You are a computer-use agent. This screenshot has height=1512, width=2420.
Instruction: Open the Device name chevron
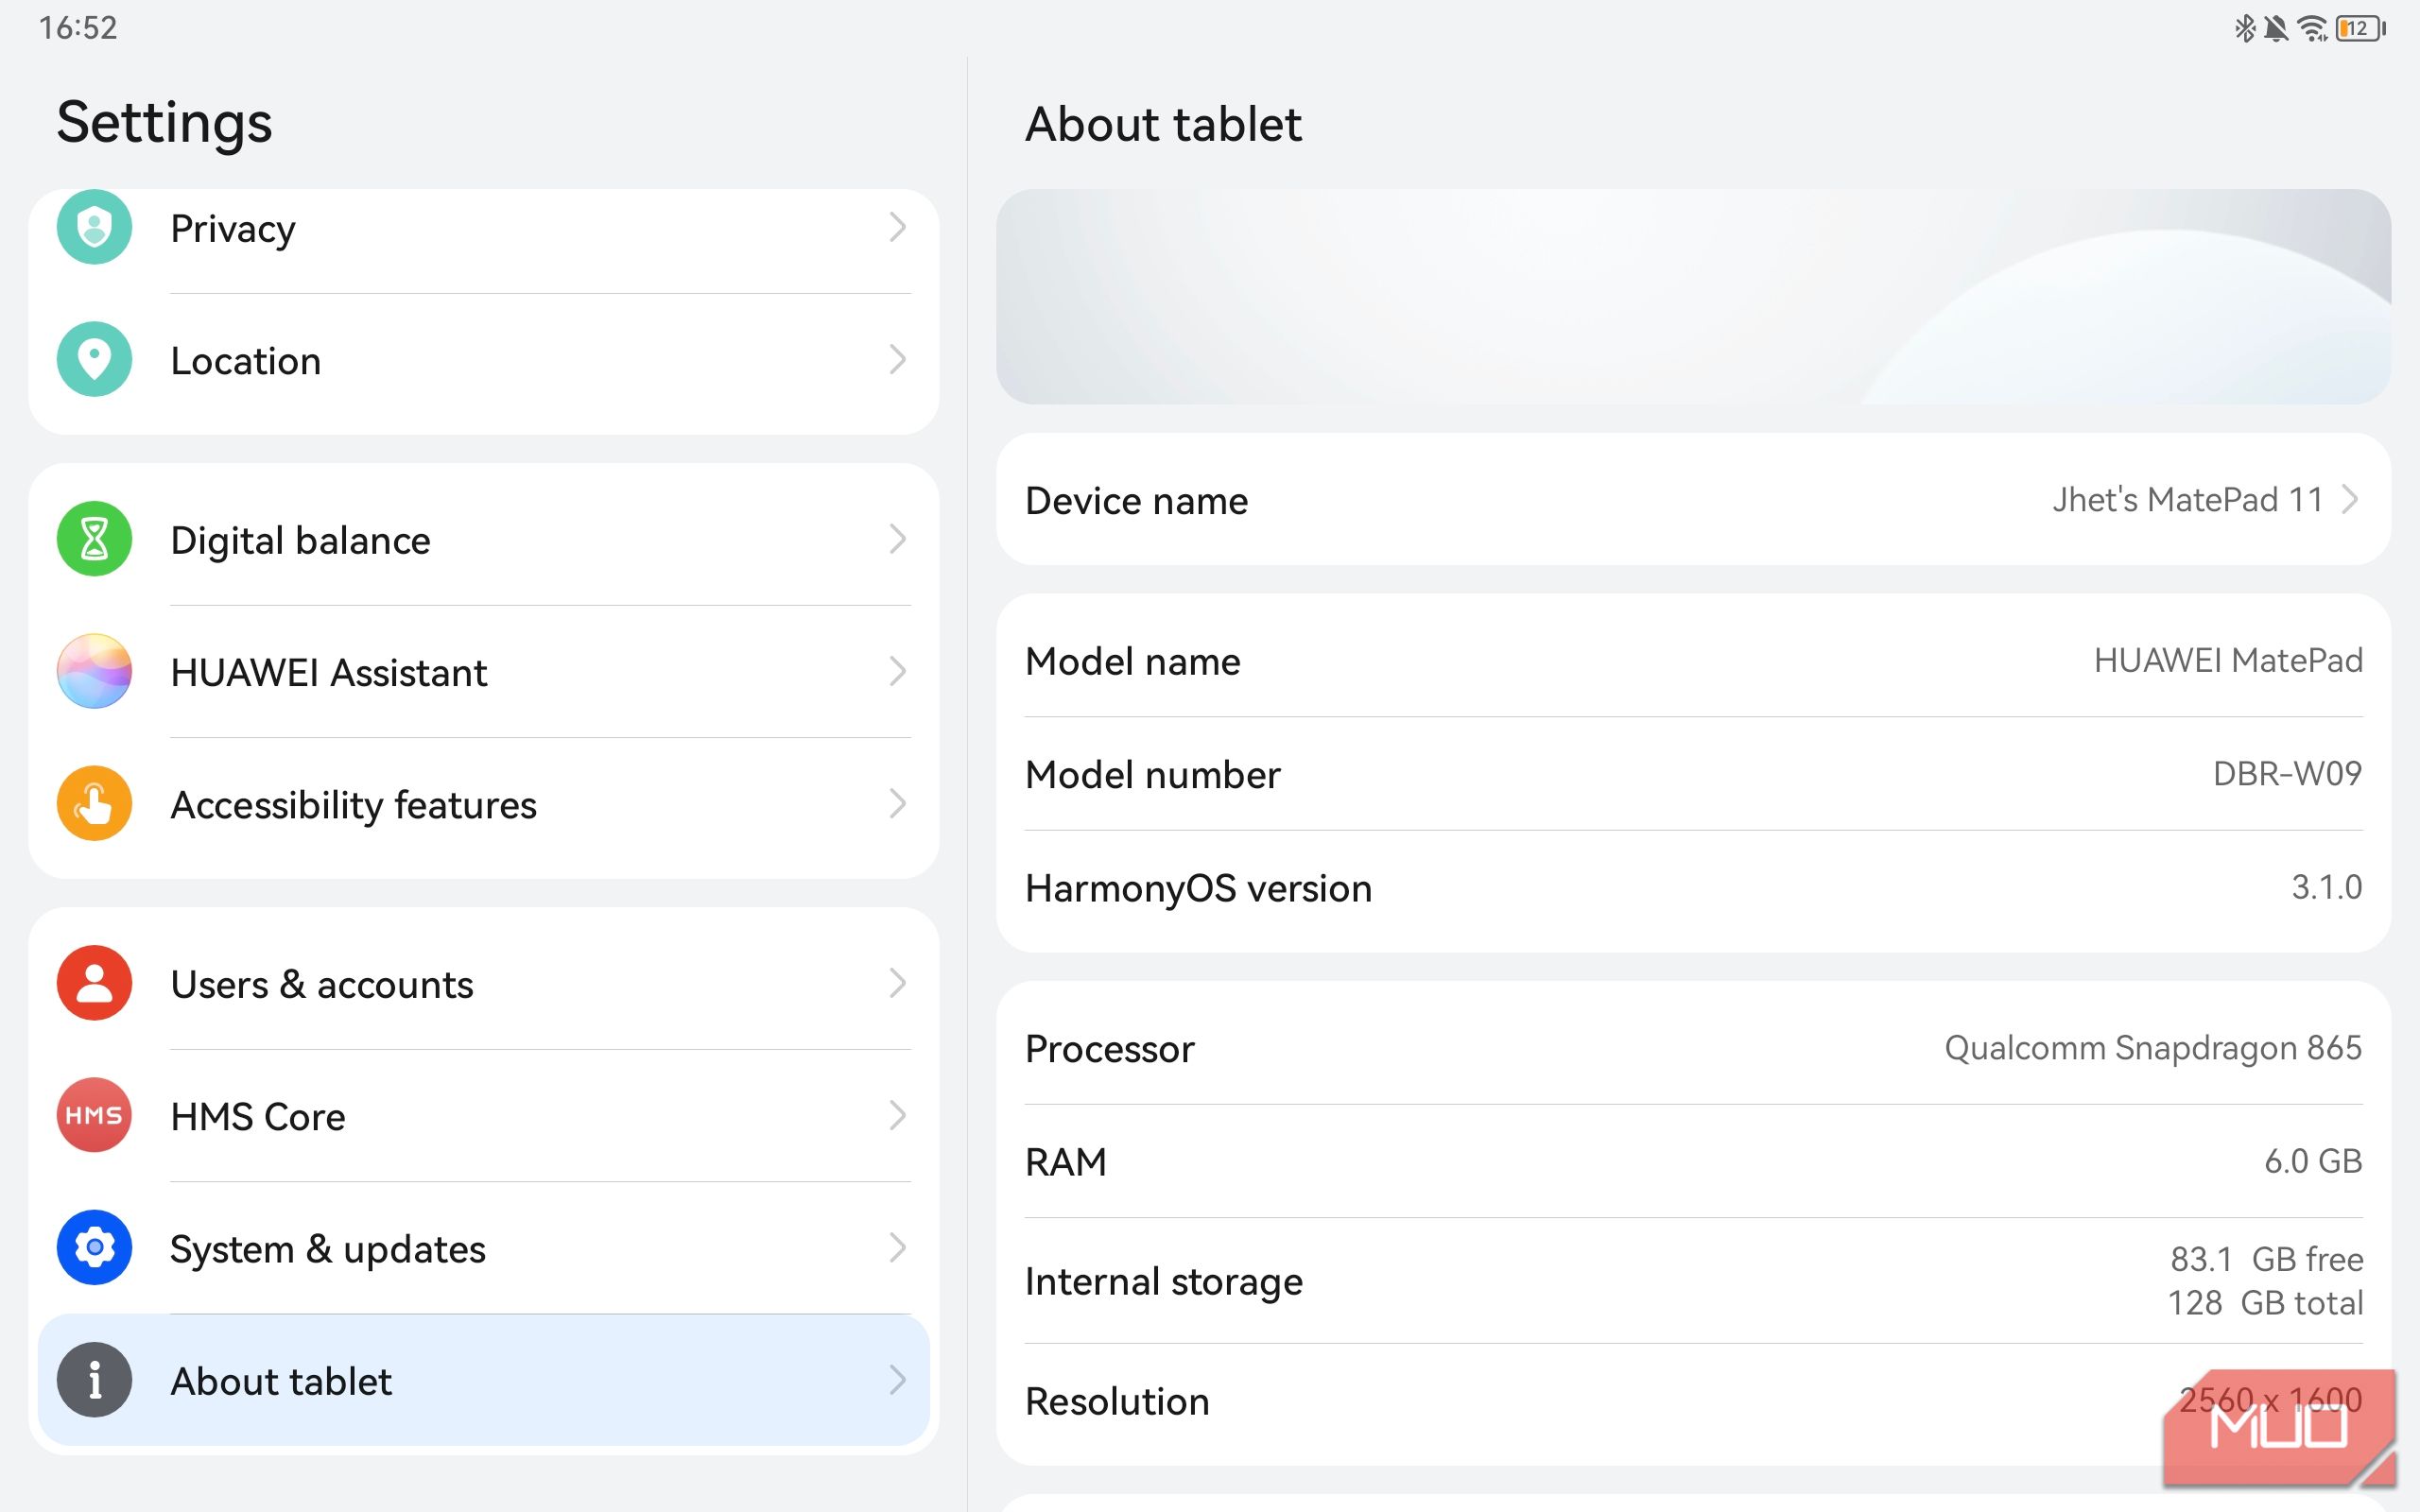tap(2350, 499)
